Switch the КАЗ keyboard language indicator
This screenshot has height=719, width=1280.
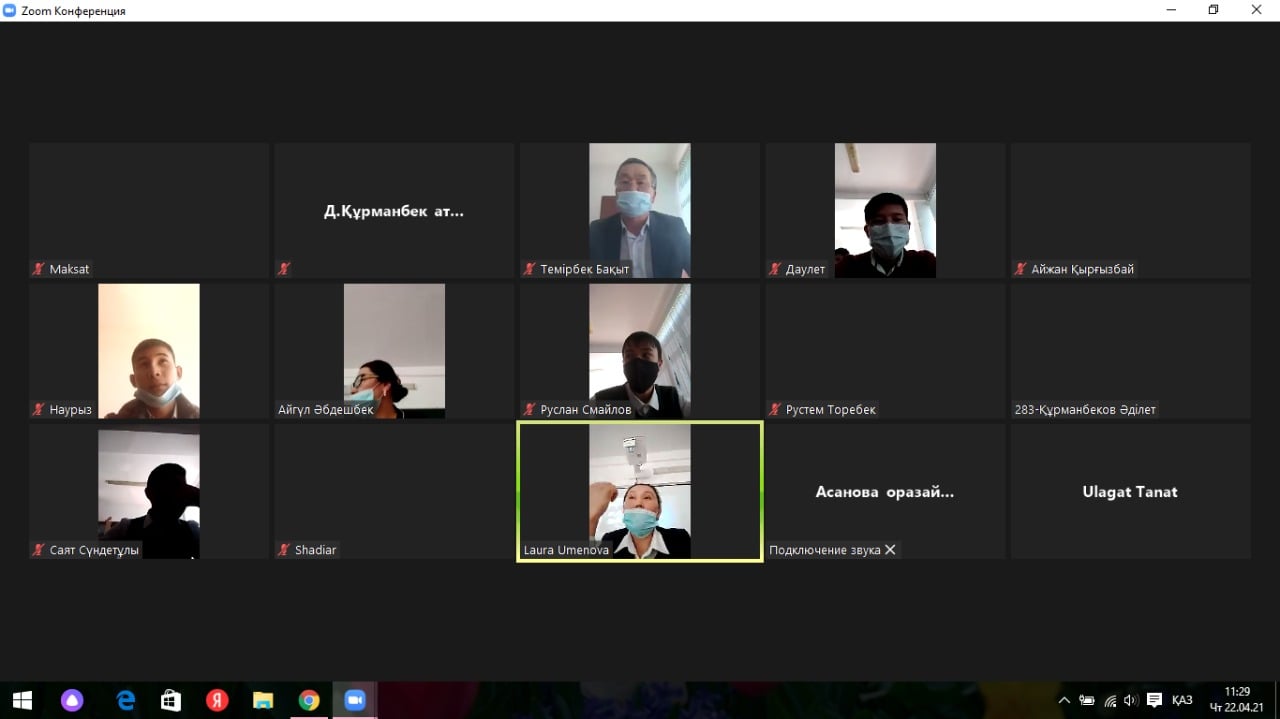(1182, 700)
